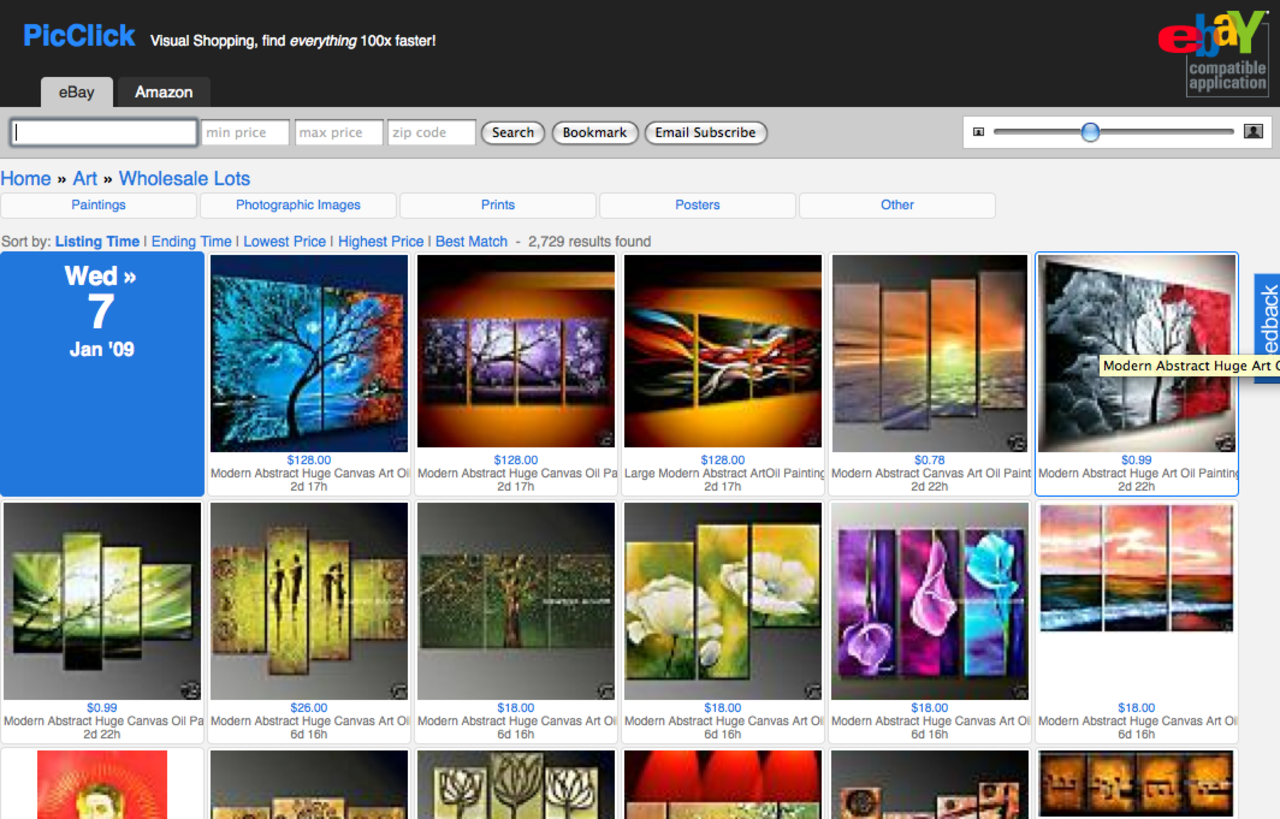The image size is (1280, 819).
Task: Click the Bookmark button
Action: pos(594,132)
